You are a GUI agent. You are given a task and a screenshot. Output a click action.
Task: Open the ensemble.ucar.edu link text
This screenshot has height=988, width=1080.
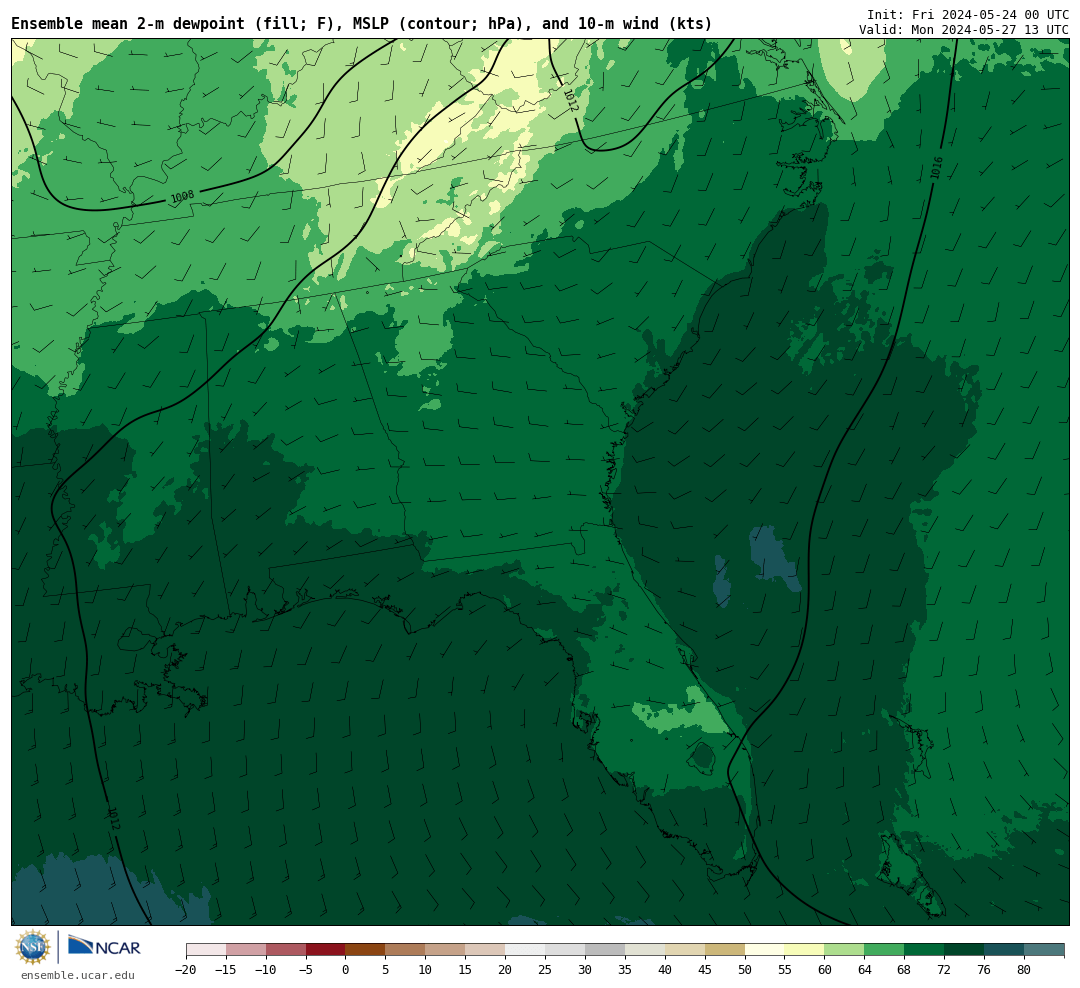click(78, 976)
